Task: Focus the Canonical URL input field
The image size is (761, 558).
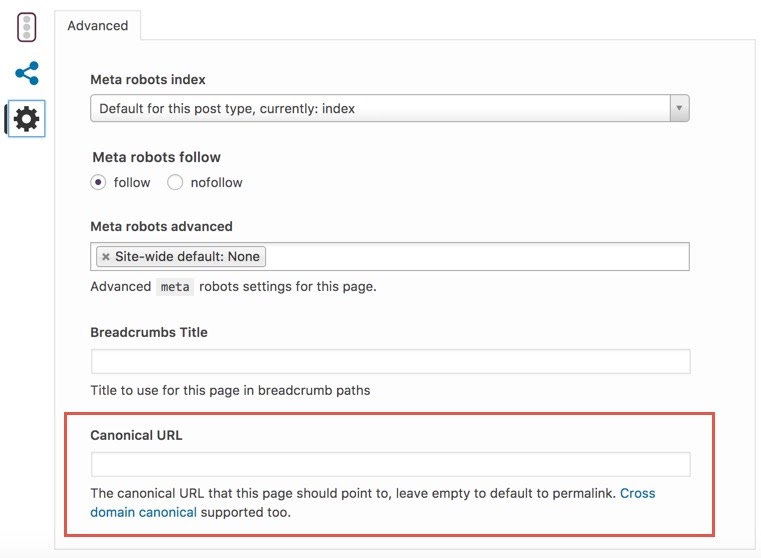Action: pos(391,465)
